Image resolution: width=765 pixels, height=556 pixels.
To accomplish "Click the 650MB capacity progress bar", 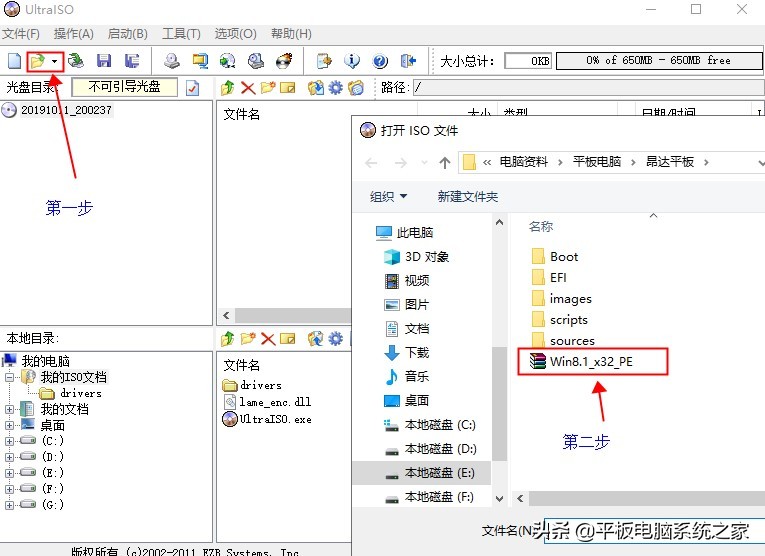I will coord(659,61).
